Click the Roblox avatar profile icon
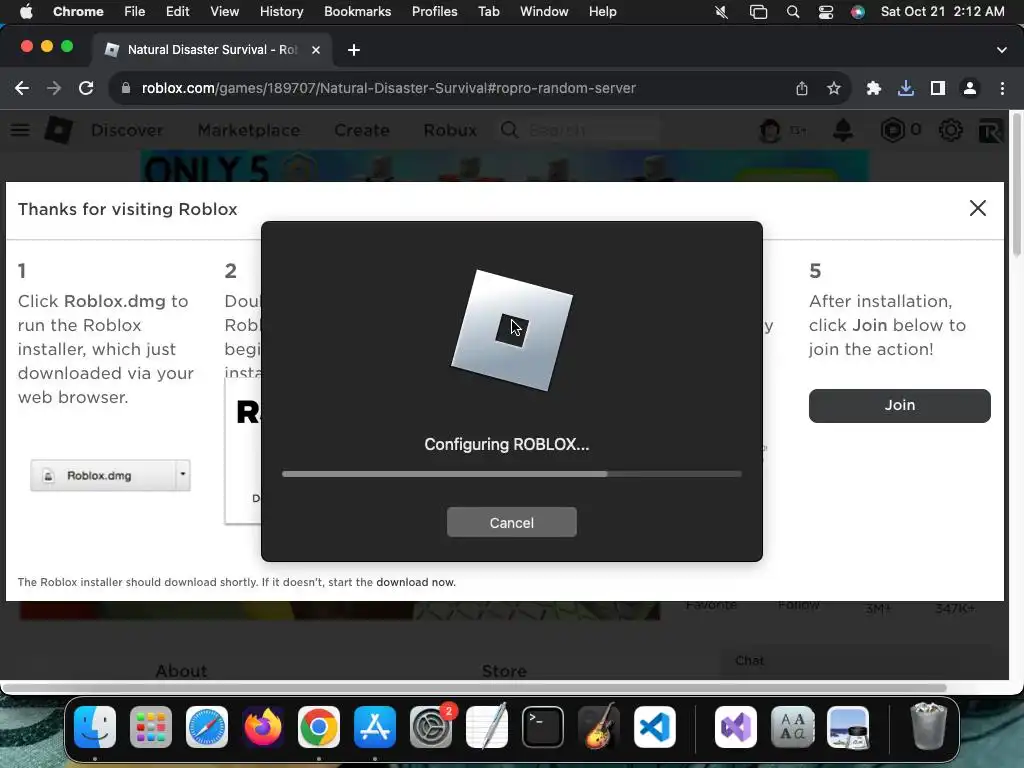Image resolution: width=1024 pixels, height=768 pixels. coord(770,131)
